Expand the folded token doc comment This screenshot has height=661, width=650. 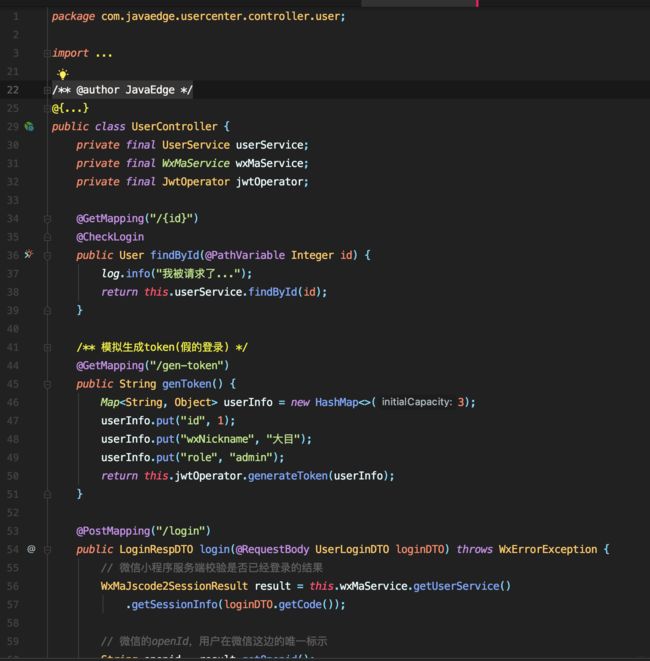tap(47, 347)
